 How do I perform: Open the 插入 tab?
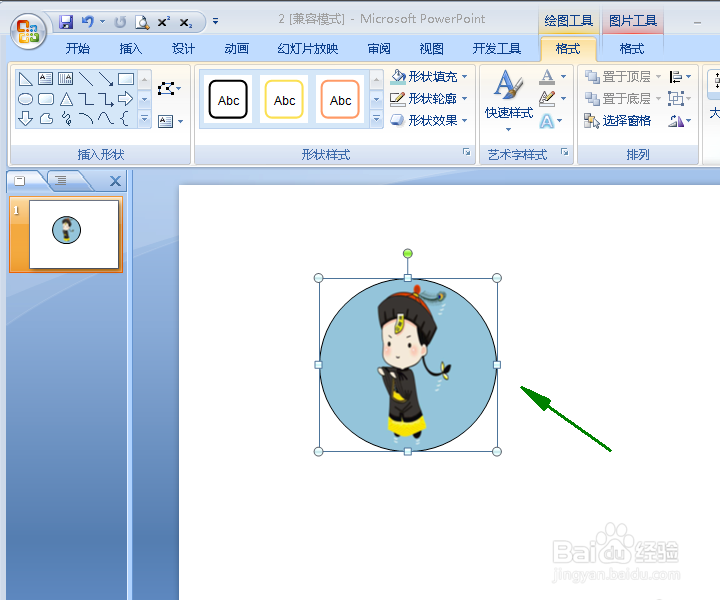pos(130,48)
